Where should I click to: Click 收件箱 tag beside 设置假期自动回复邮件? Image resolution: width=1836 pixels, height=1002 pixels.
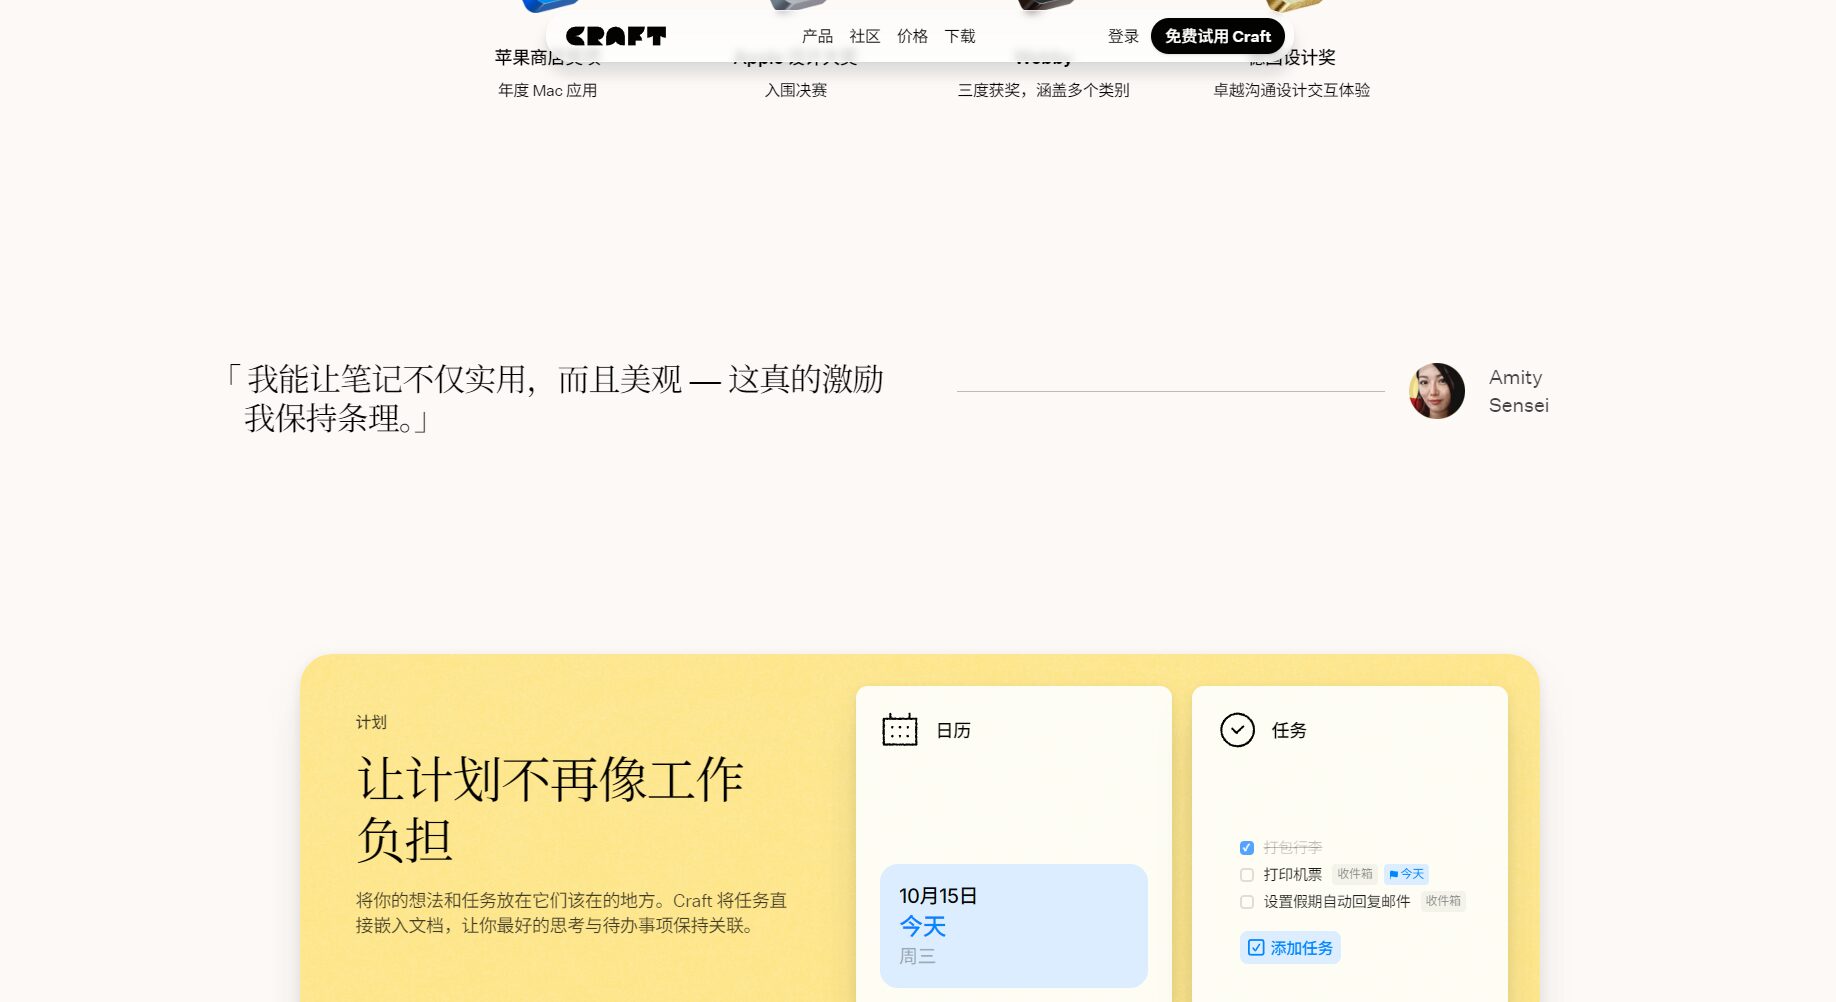click(x=1442, y=901)
